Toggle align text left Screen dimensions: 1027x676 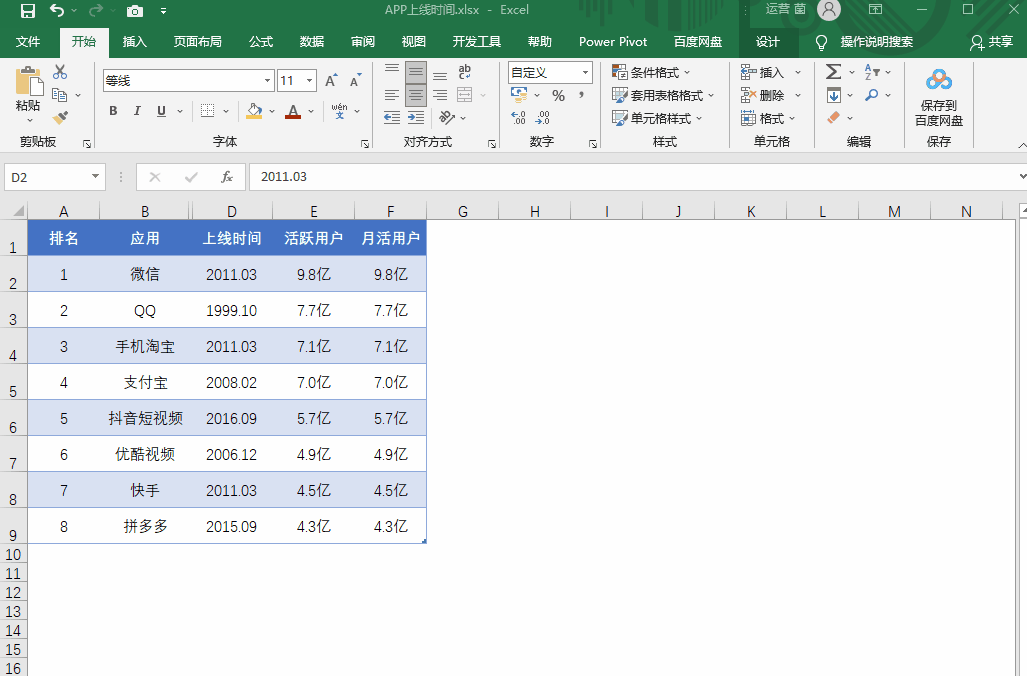tap(392, 95)
